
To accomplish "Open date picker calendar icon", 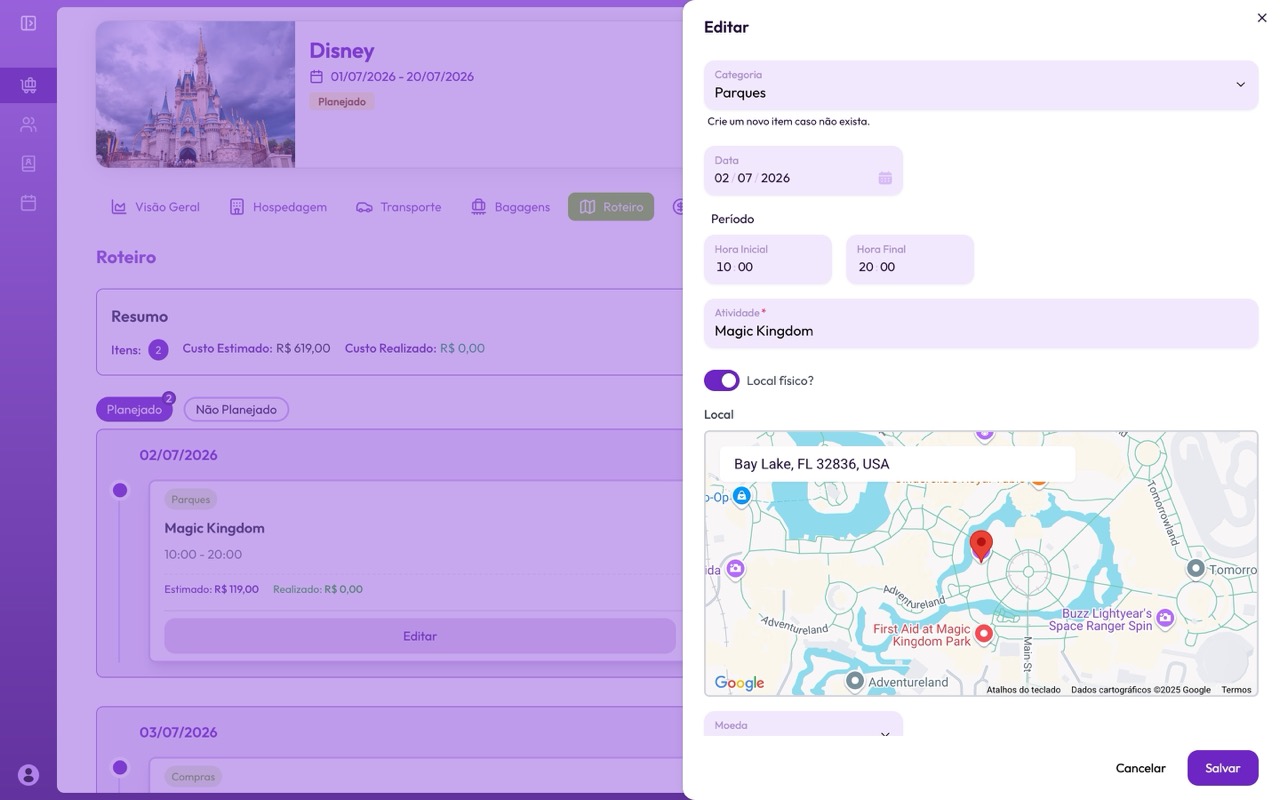I will 885,178.
